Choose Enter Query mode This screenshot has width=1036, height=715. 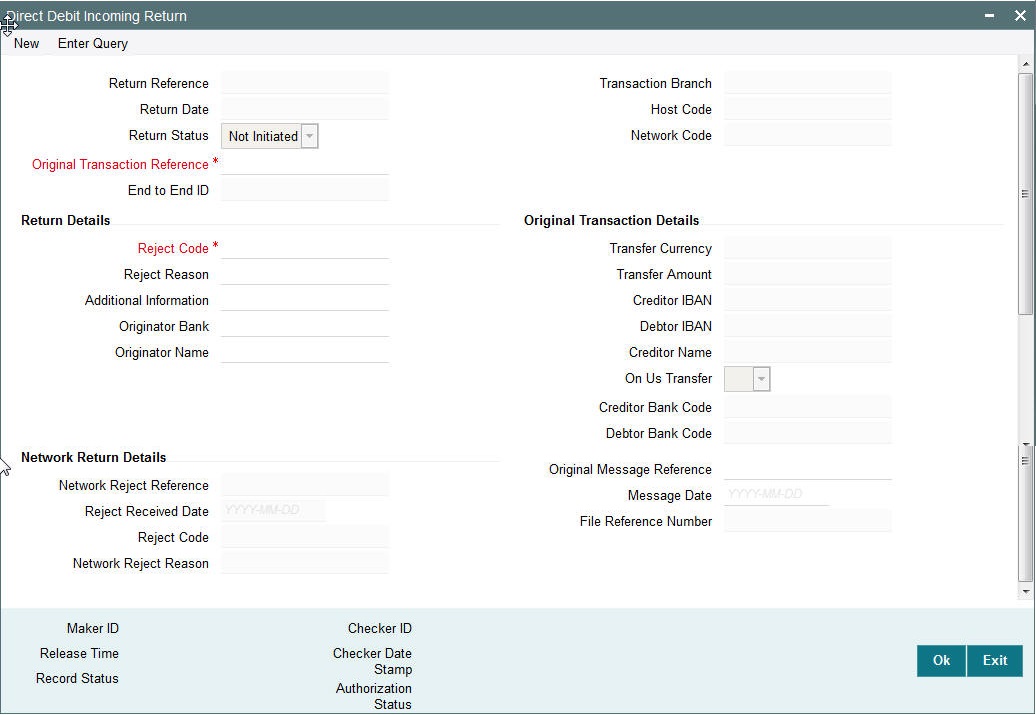coord(92,43)
